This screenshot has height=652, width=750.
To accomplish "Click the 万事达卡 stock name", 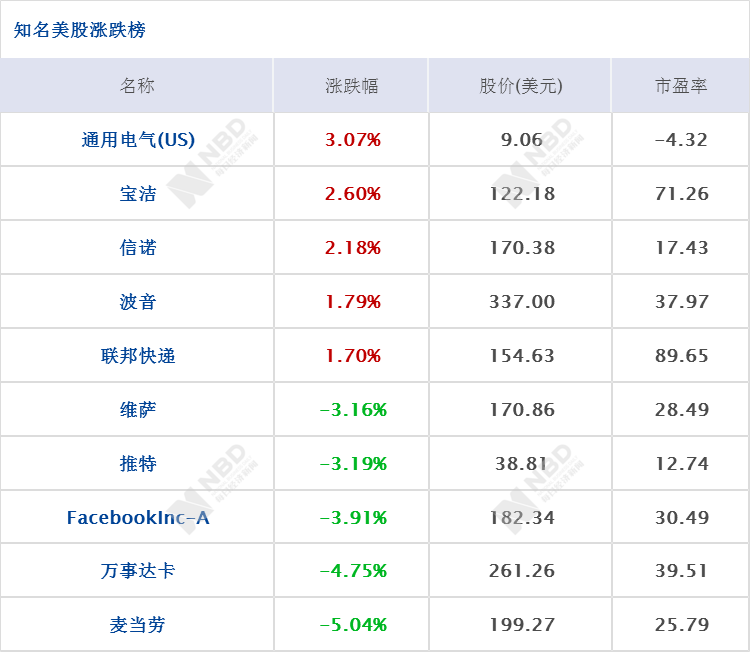I will pos(138,572).
